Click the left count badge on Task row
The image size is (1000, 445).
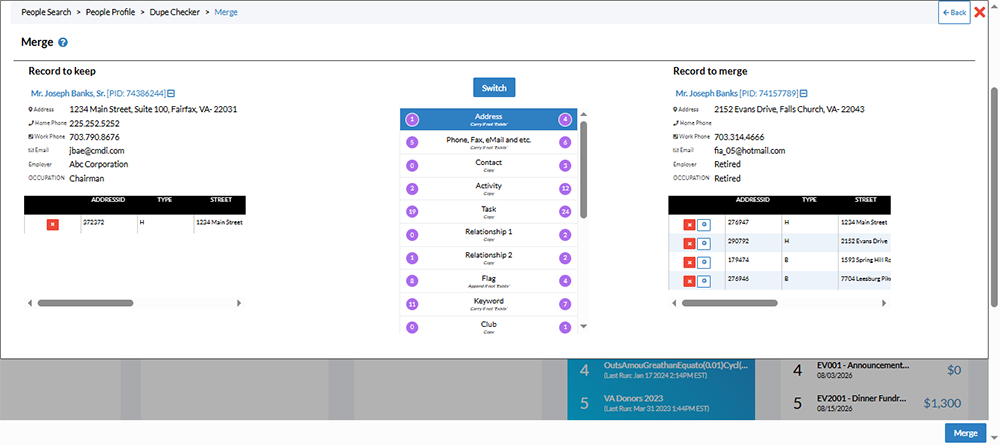point(412,212)
